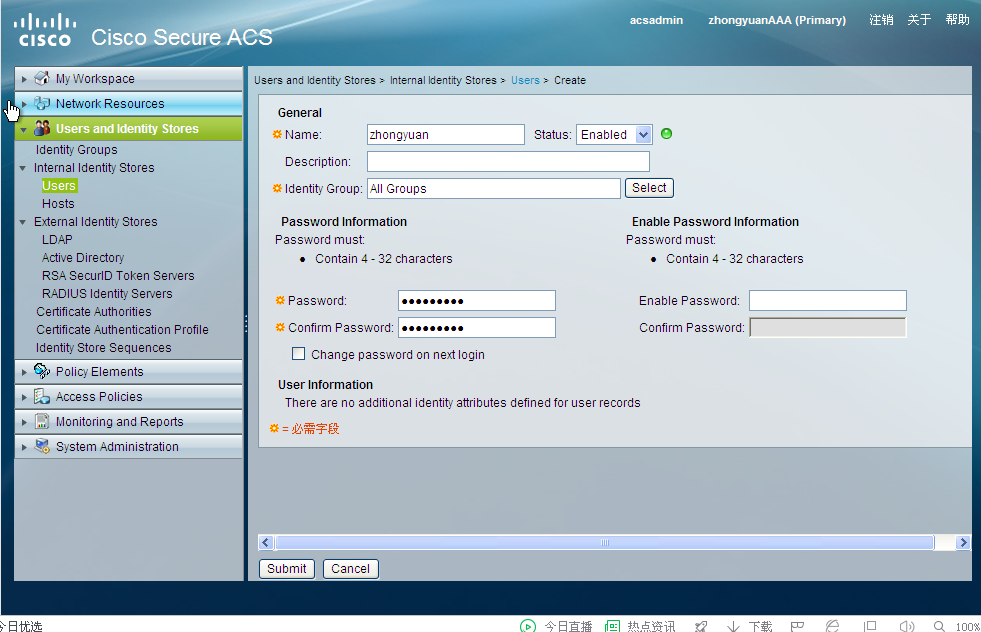The image size is (981, 632).
Task: Click the horizontal scrollbar thumb
Action: [x=604, y=543]
